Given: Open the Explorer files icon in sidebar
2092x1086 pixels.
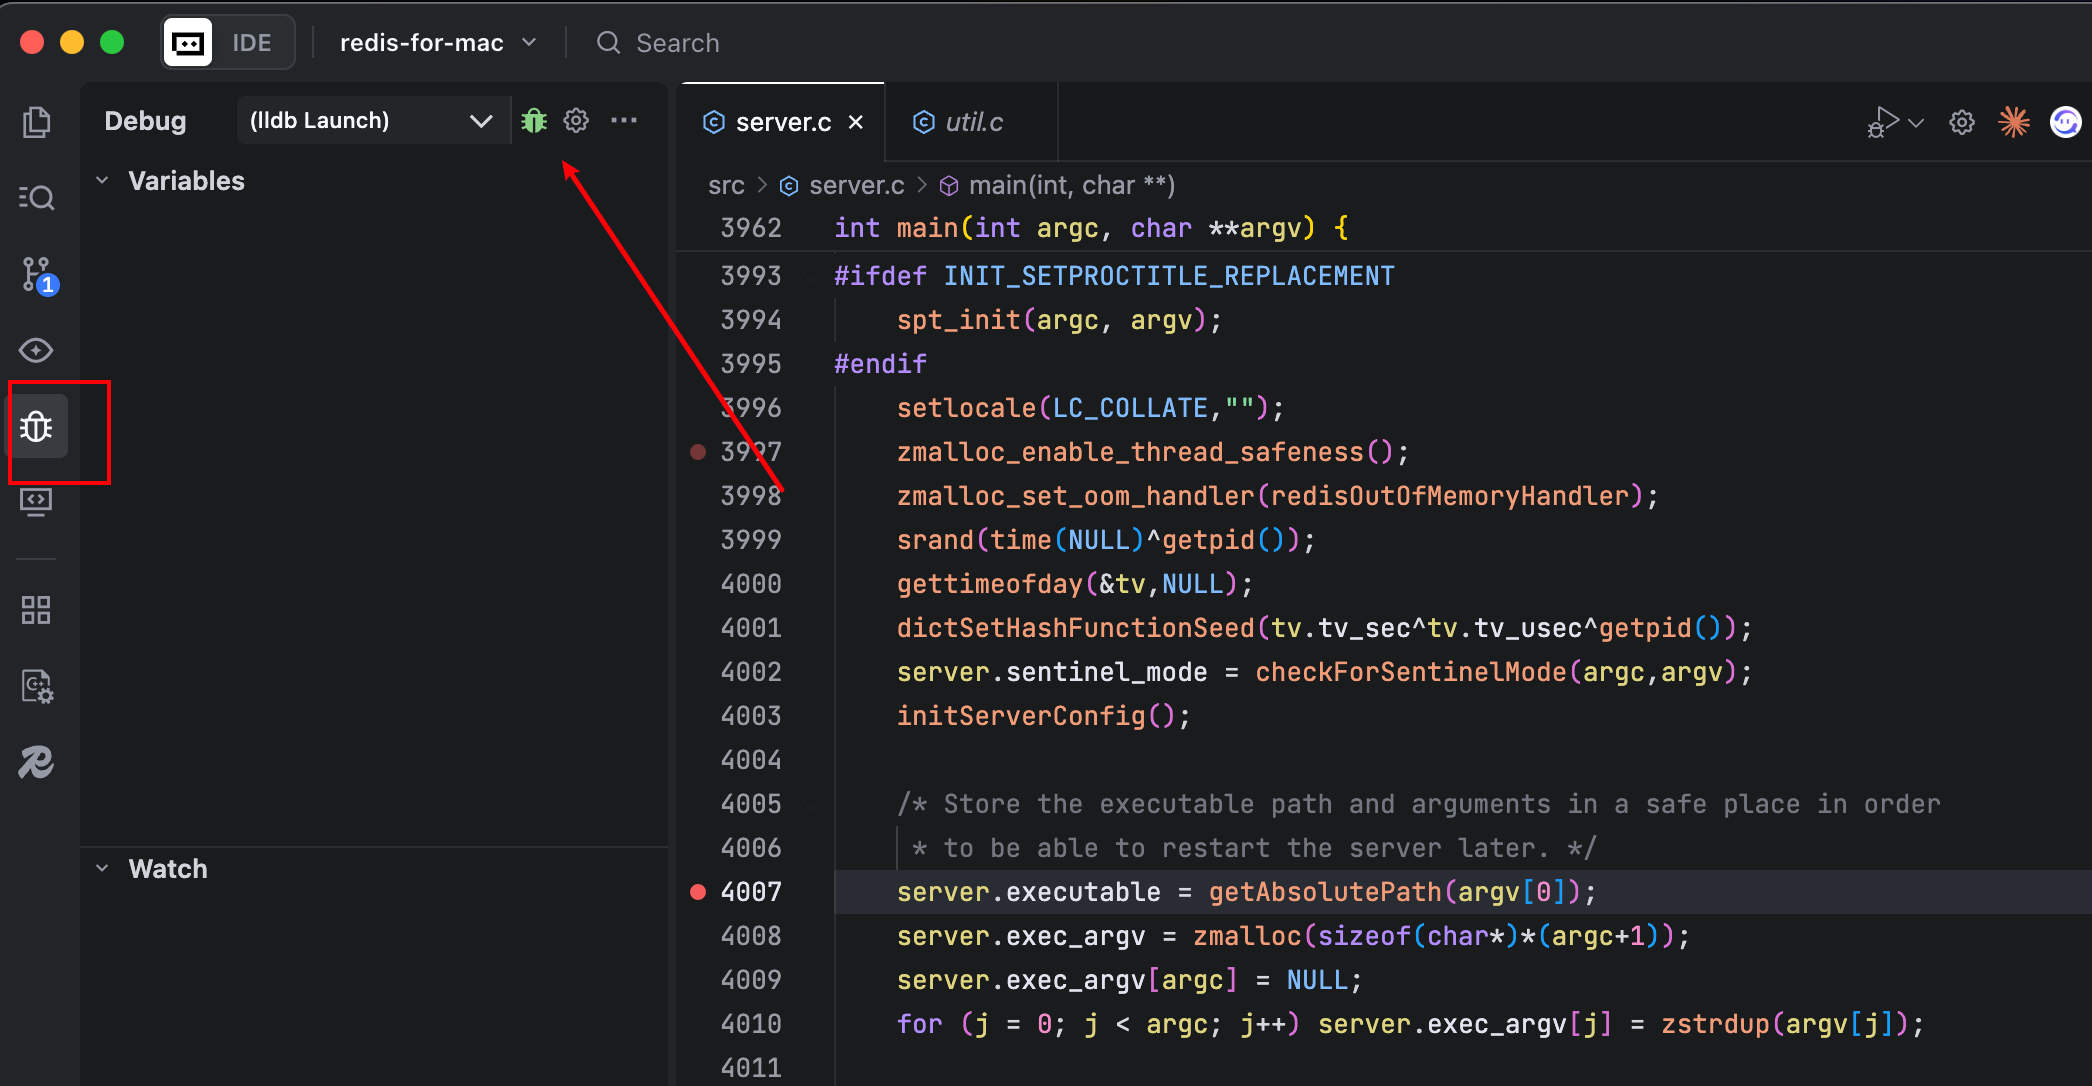Looking at the screenshot, I should tap(37, 122).
